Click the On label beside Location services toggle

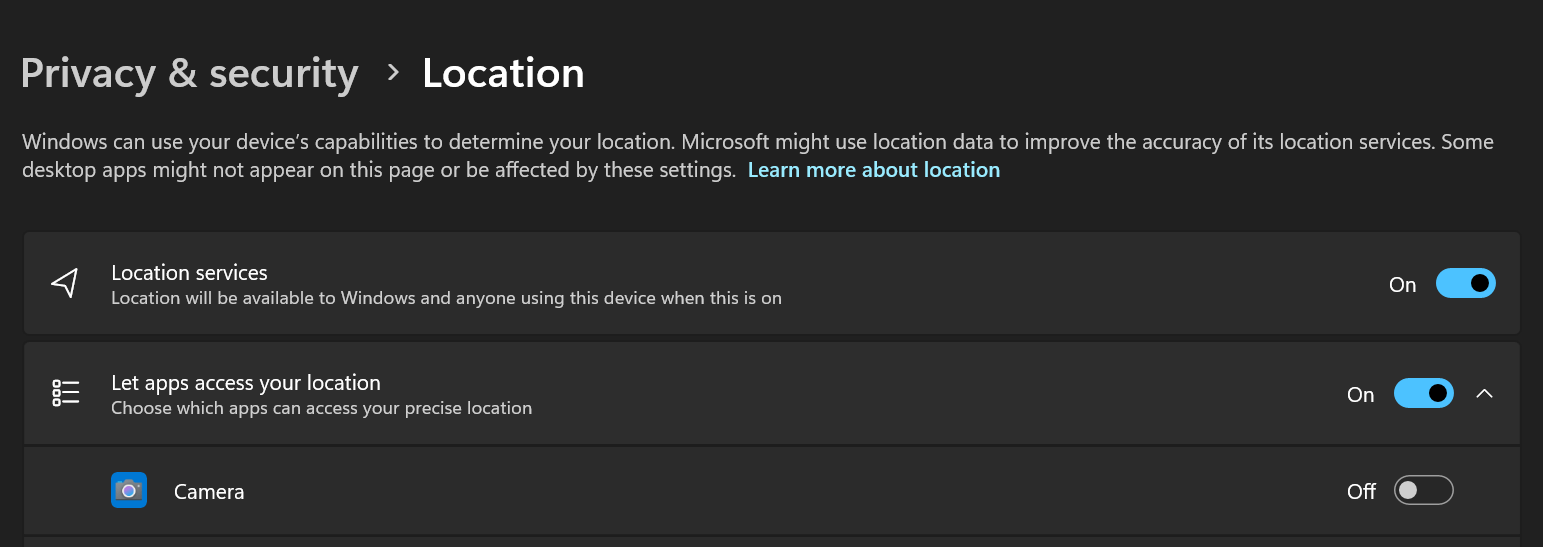pyautogui.click(x=1402, y=285)
